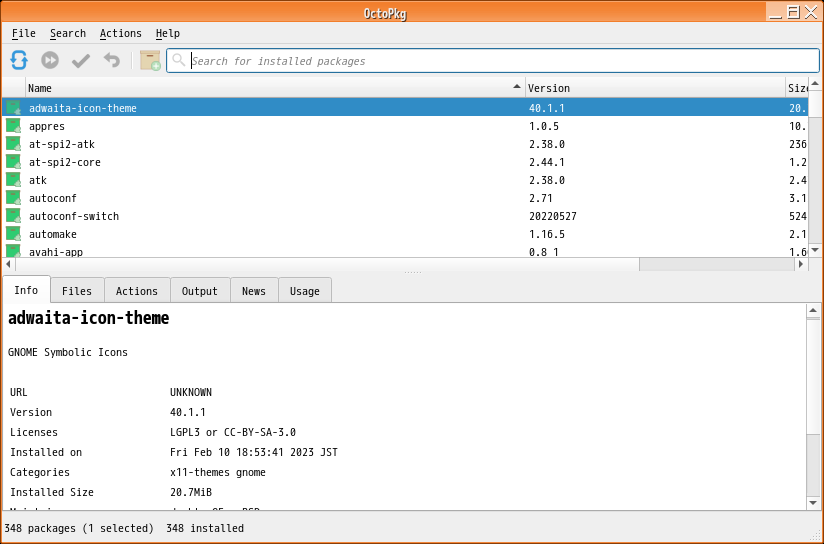Click the info pane scroll up arrow
Screen dimensions: 824x544
tap(813, 311)
